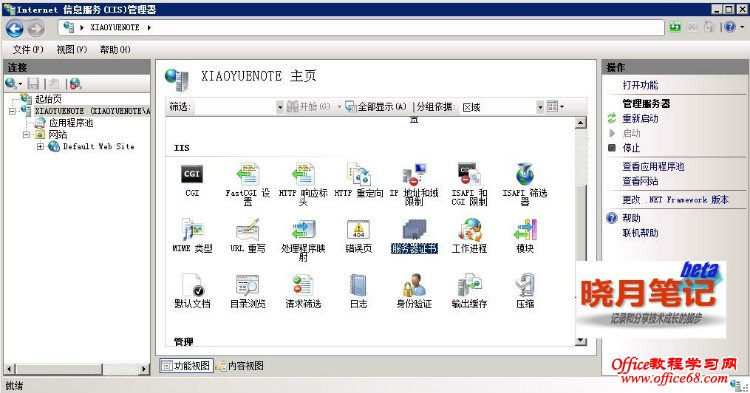The height and width of the screenshot is (393, 750).
Task: Click connections pane scroll left arrow
Action: [x=9, y=369]
